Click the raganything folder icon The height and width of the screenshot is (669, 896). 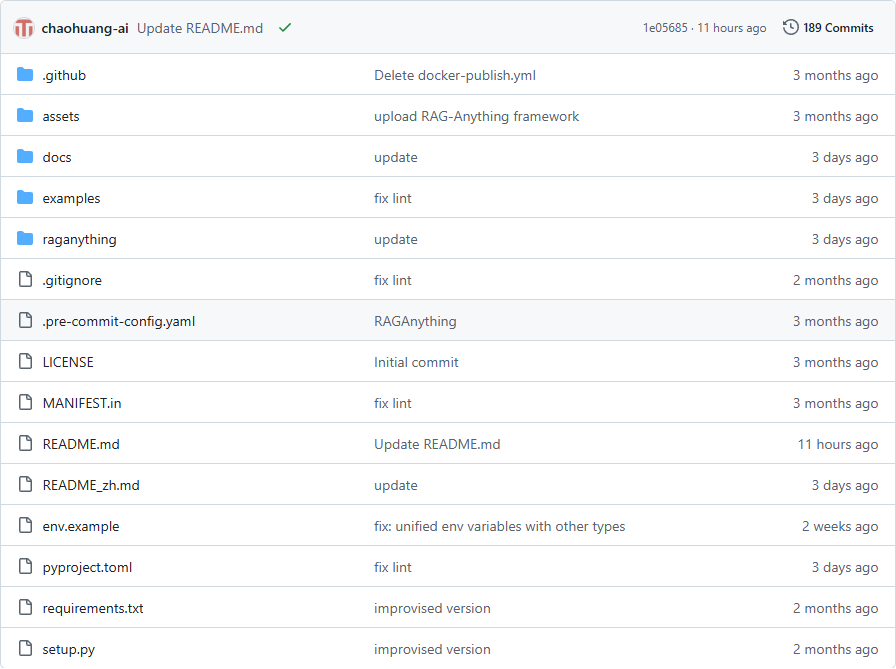[x=25, y=239]
